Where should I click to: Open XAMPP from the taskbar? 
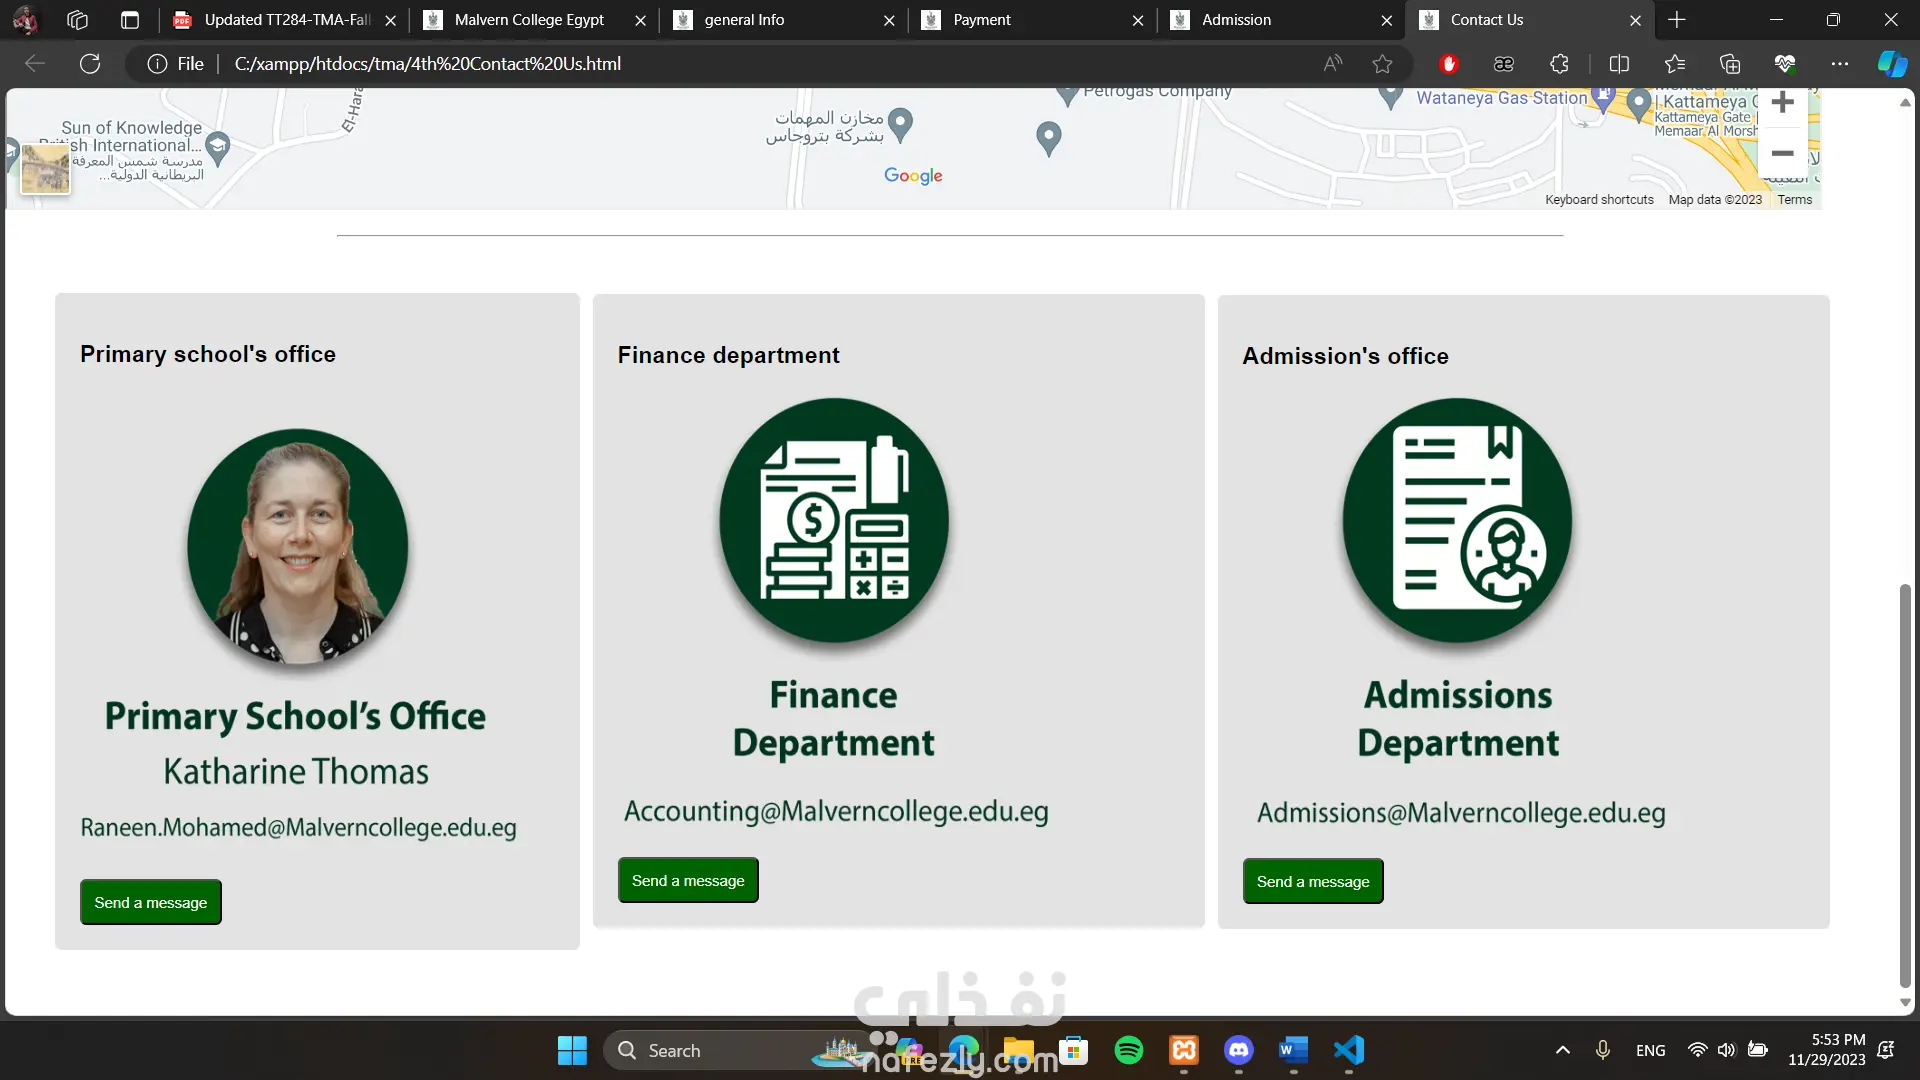coord(1184,1050)
